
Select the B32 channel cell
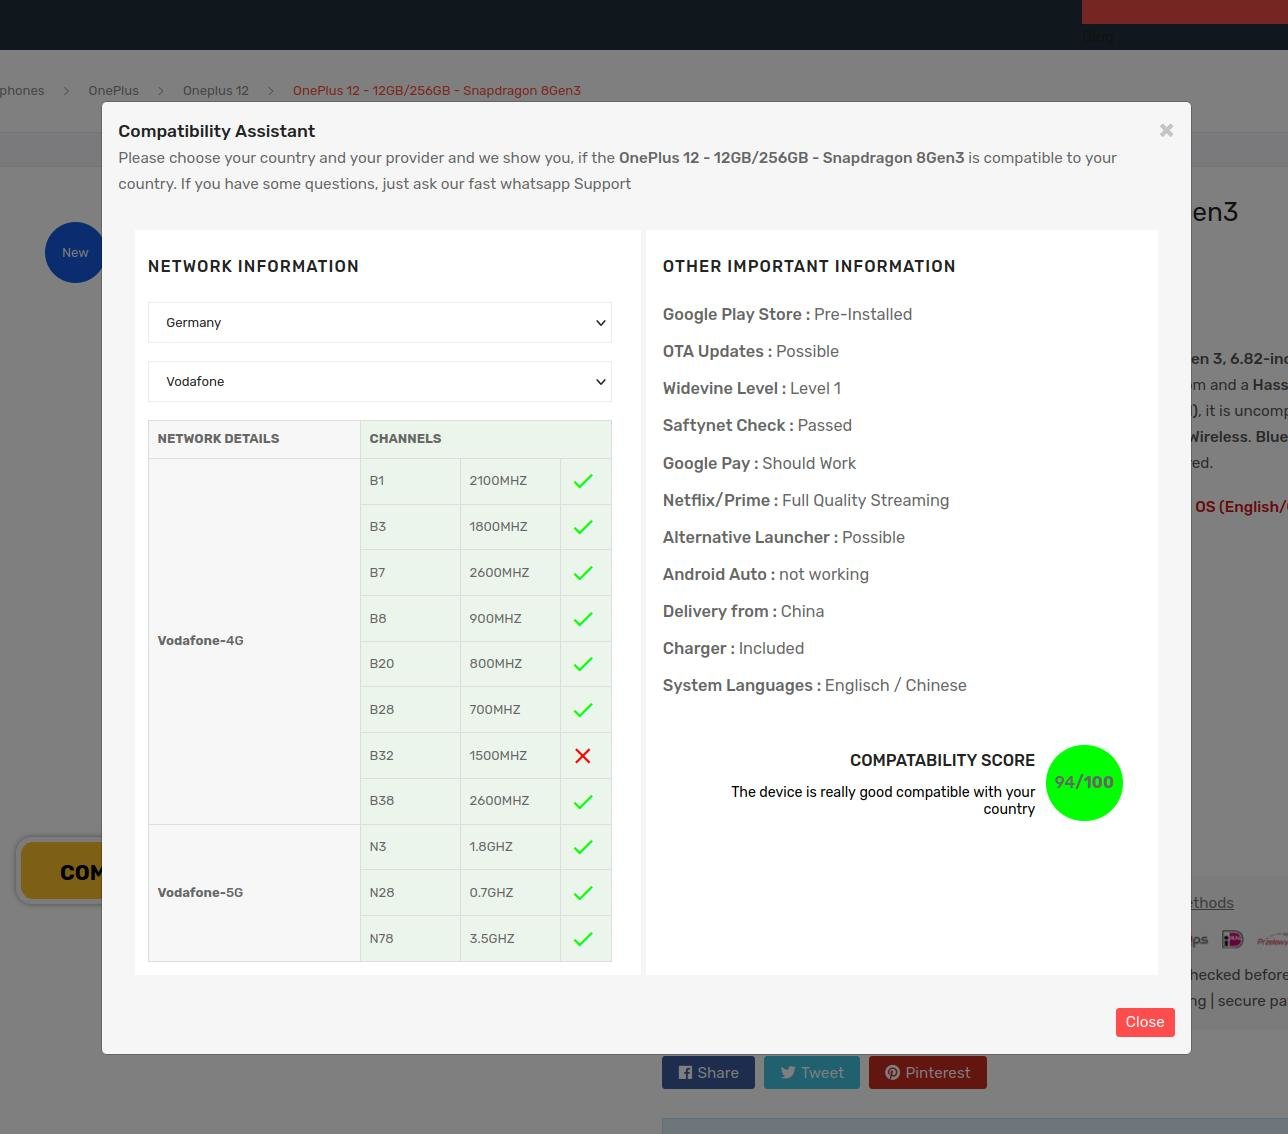[410, 756]
